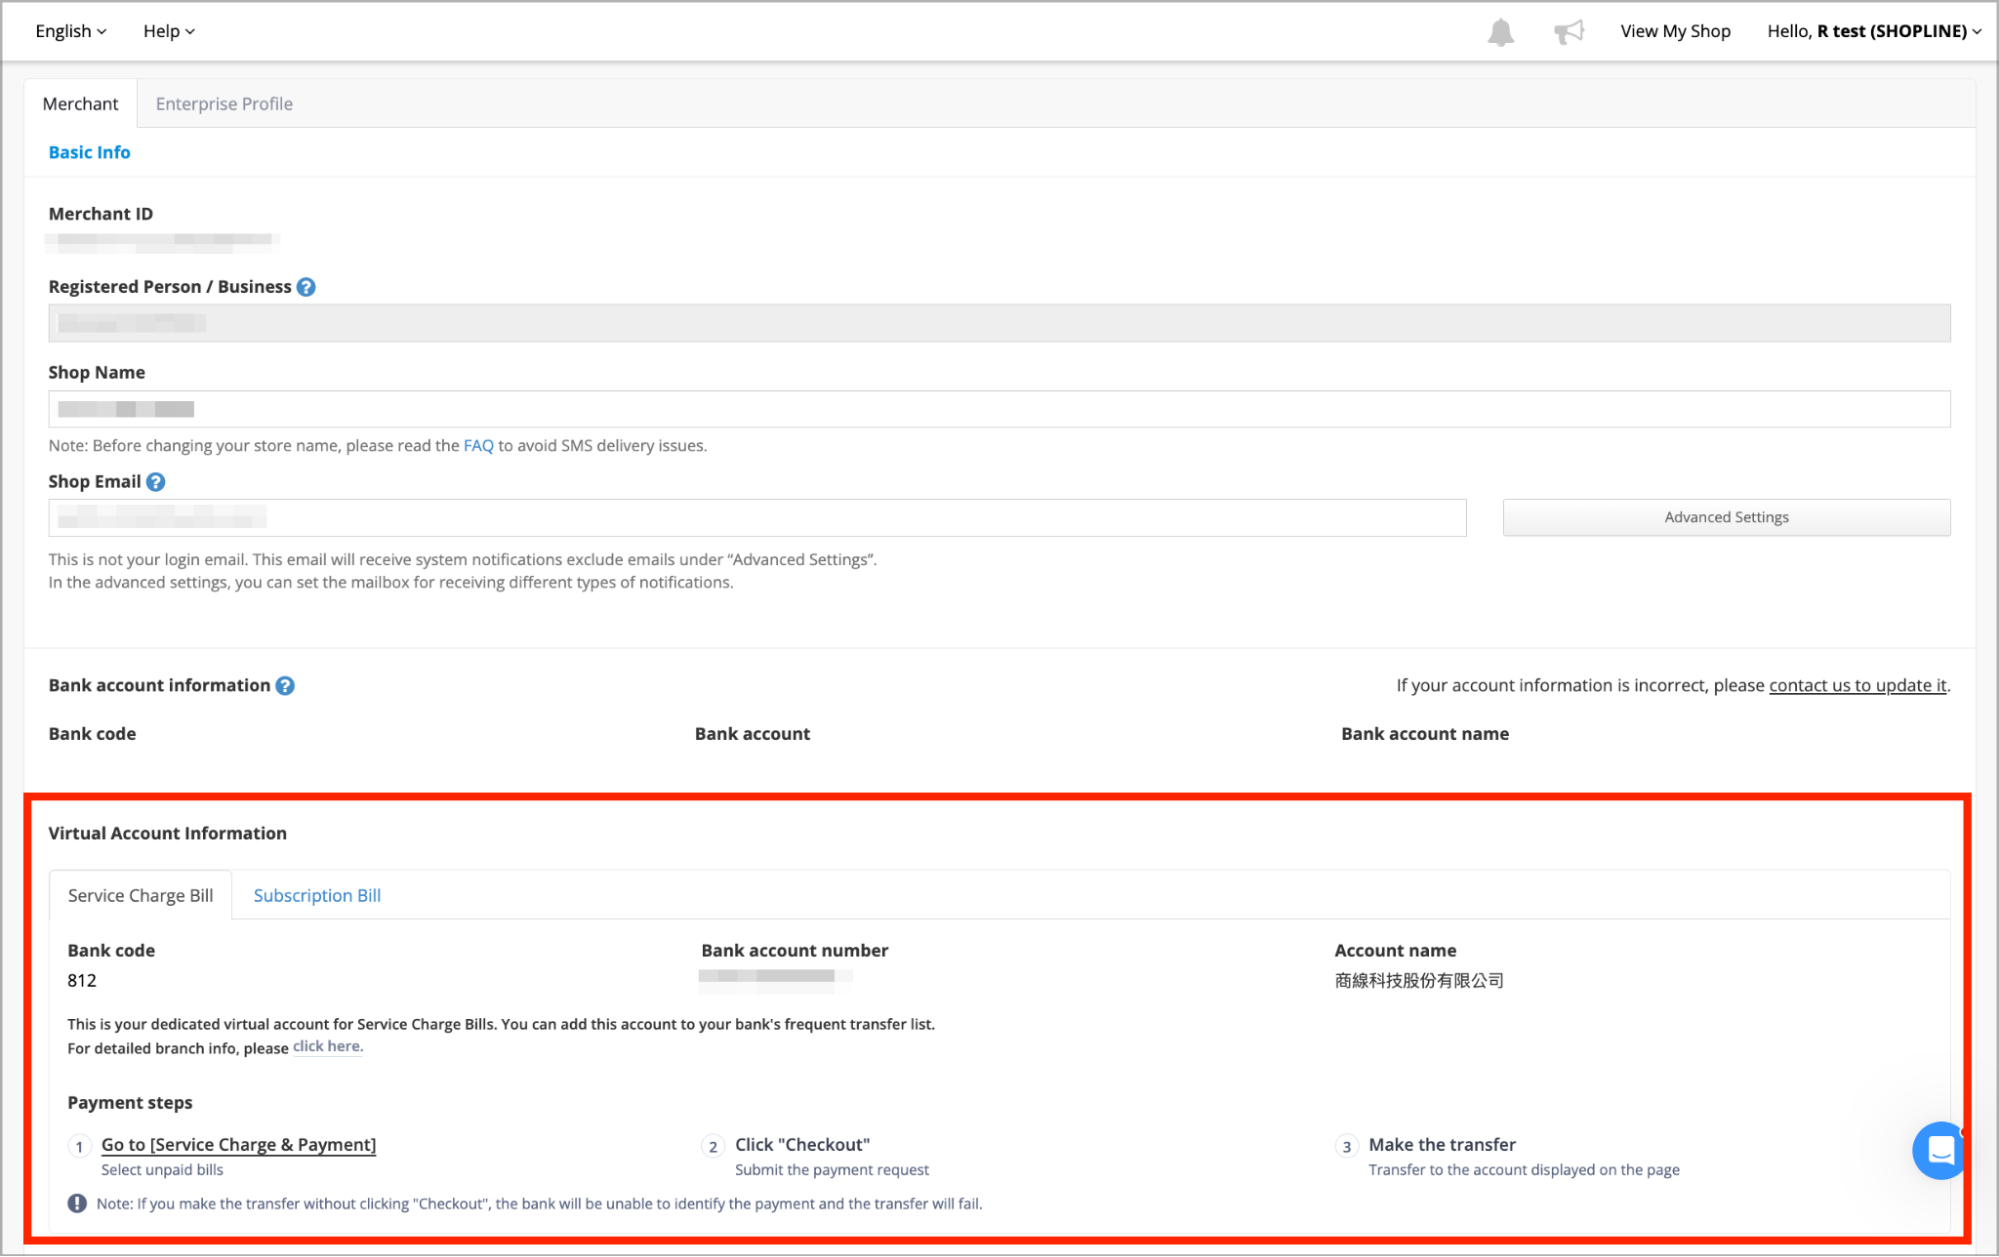Screen dimensions: 1999x1257
Task: Open the FAQ link in the store name note
Action: pyautogui.click(x=478, y=446)
